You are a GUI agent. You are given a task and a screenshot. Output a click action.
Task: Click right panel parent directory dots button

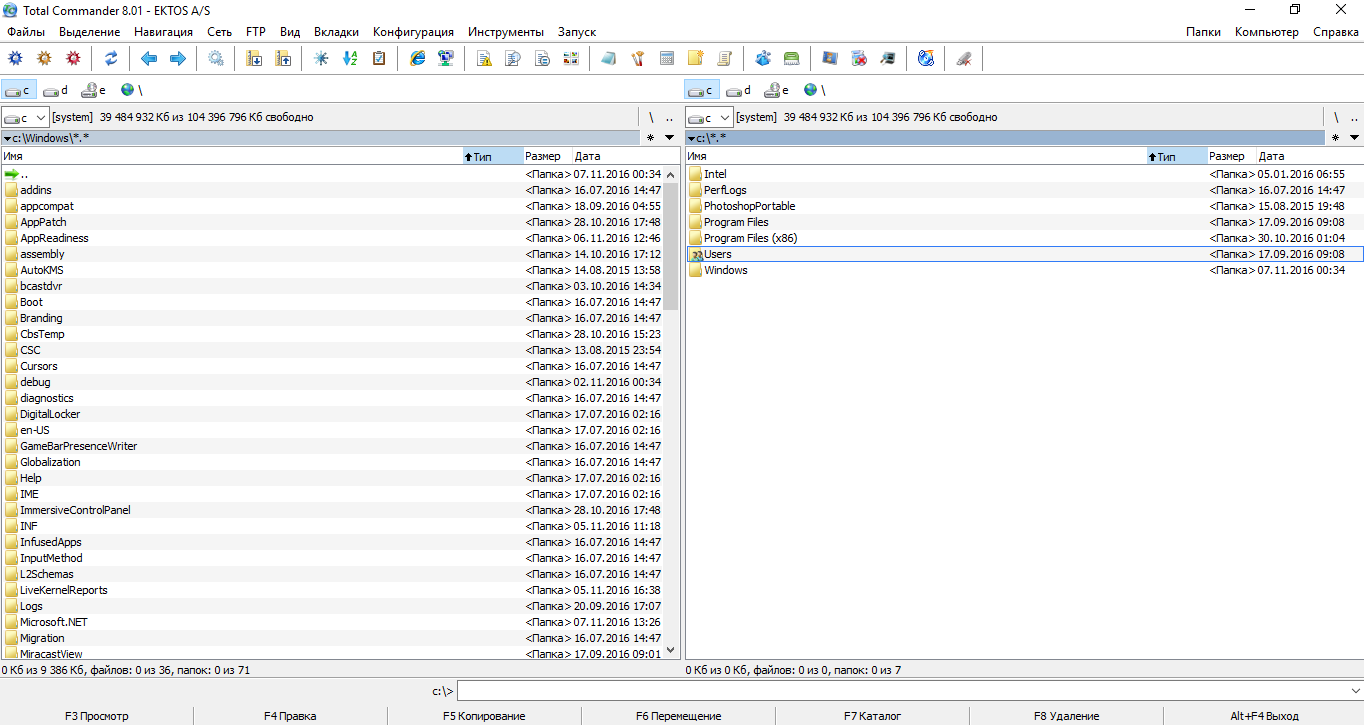(1353, 117)
